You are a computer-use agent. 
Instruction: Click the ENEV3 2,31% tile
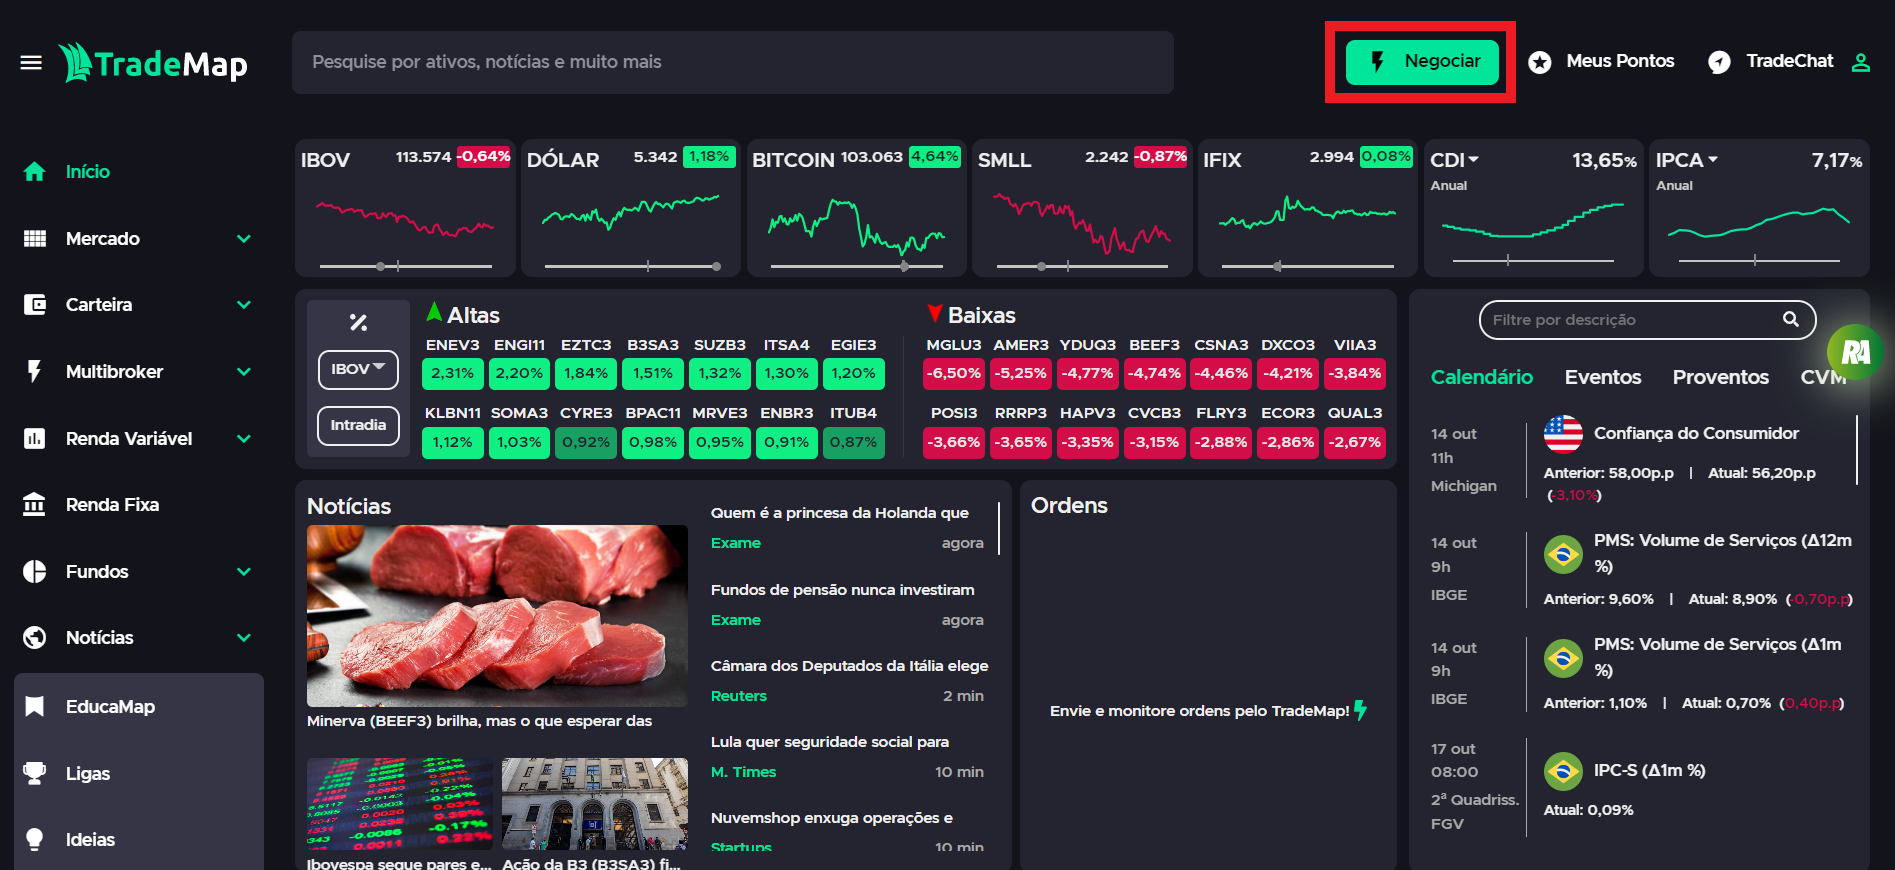click(453, 373)
